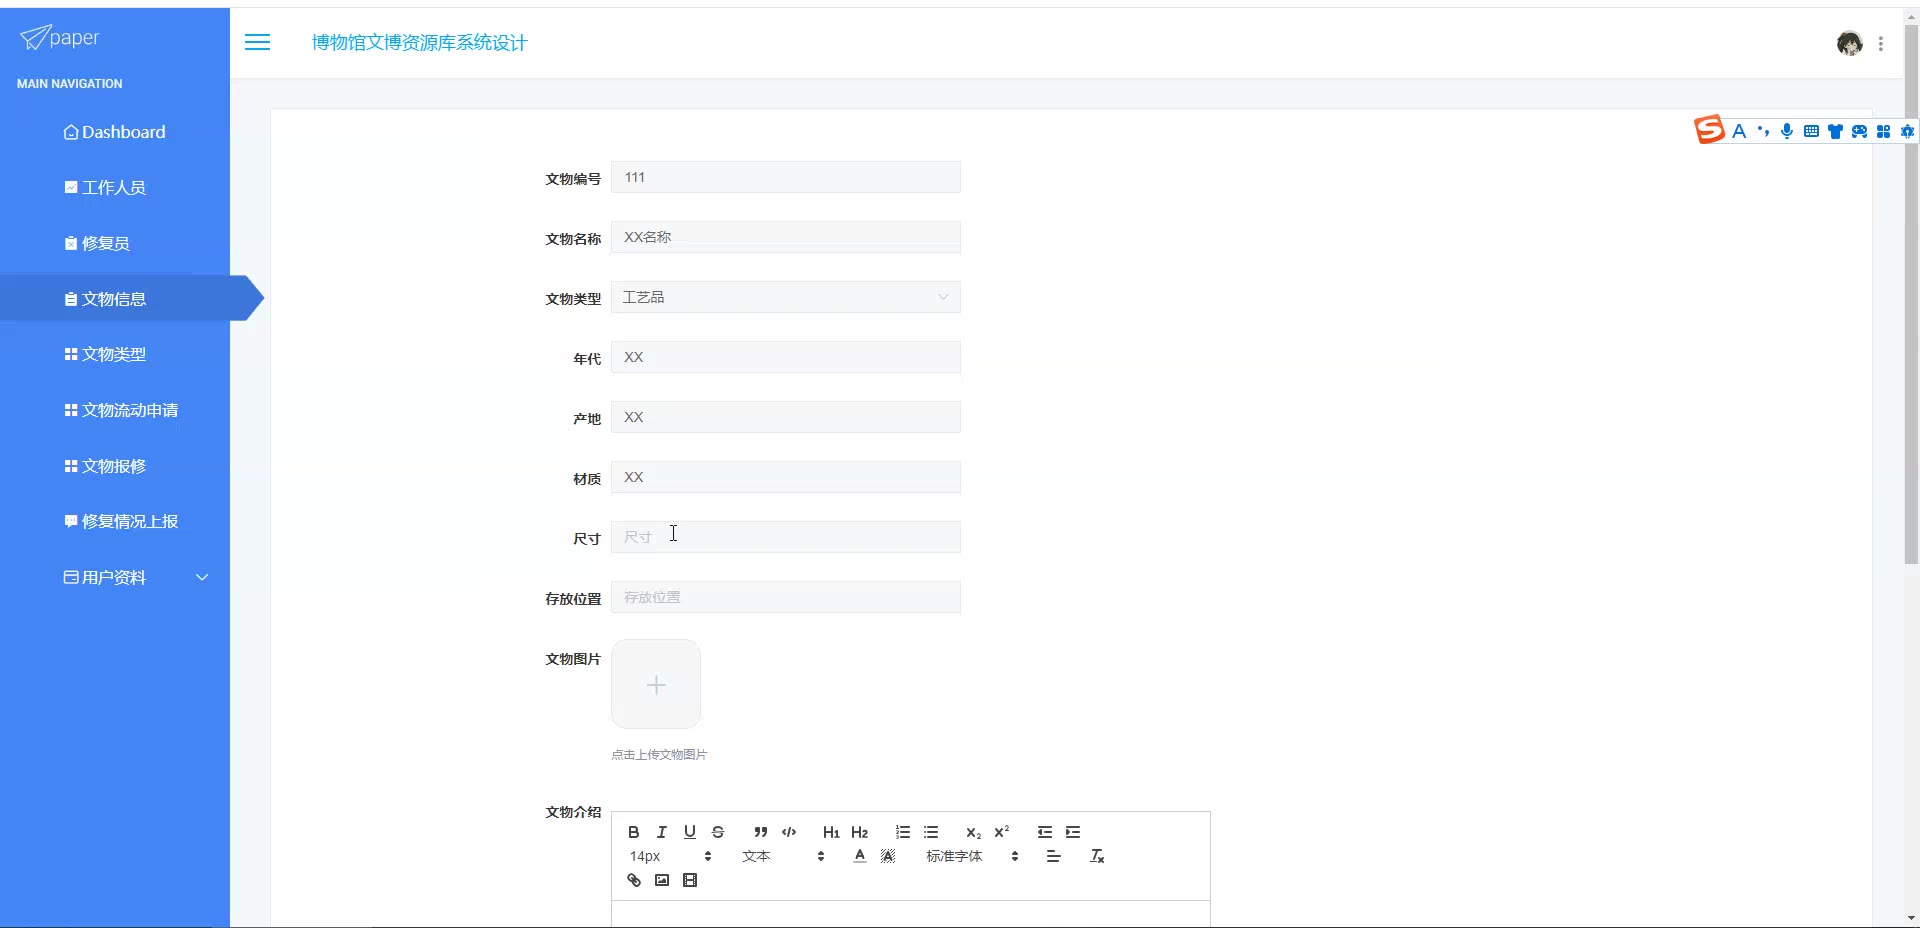The height and width of the screenshot is (928, 1920).
Task: Focus the 文物编号 input field
Action: coord(786,177)
